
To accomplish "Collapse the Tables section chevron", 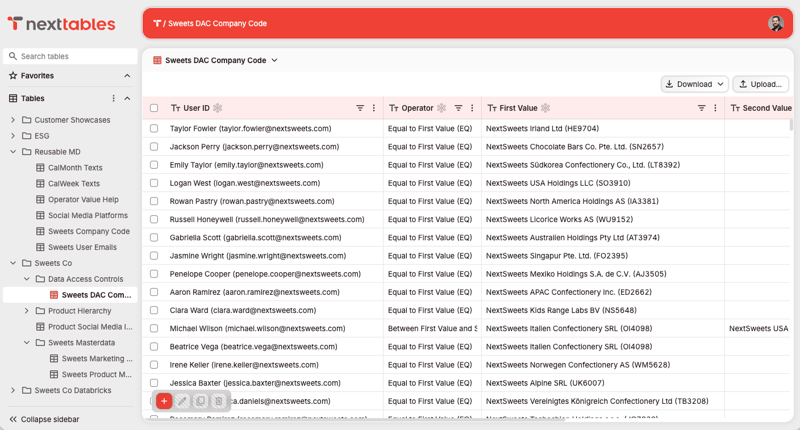I will click(x=127, y=98).
